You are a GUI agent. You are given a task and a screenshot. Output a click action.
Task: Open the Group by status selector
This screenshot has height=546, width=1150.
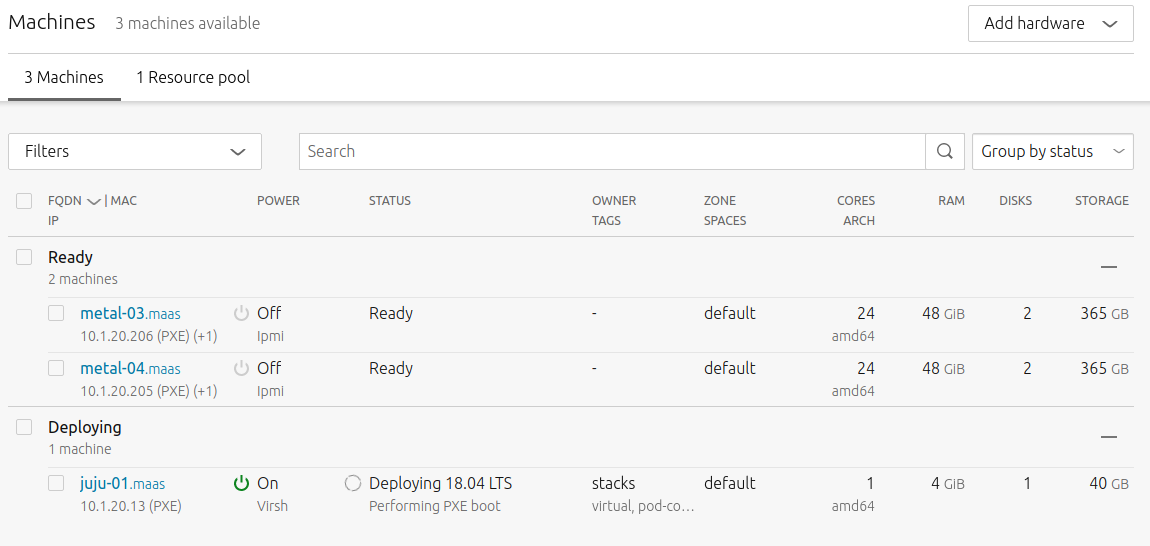coord(1052,152)
